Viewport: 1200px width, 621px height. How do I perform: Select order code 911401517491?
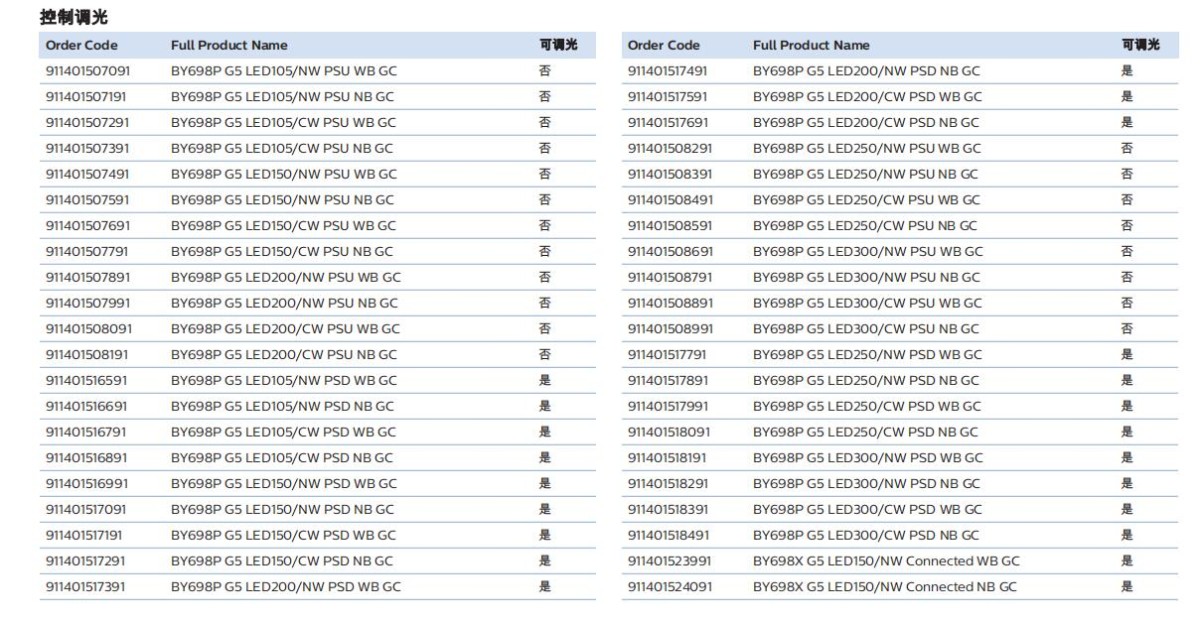point(669,71)
